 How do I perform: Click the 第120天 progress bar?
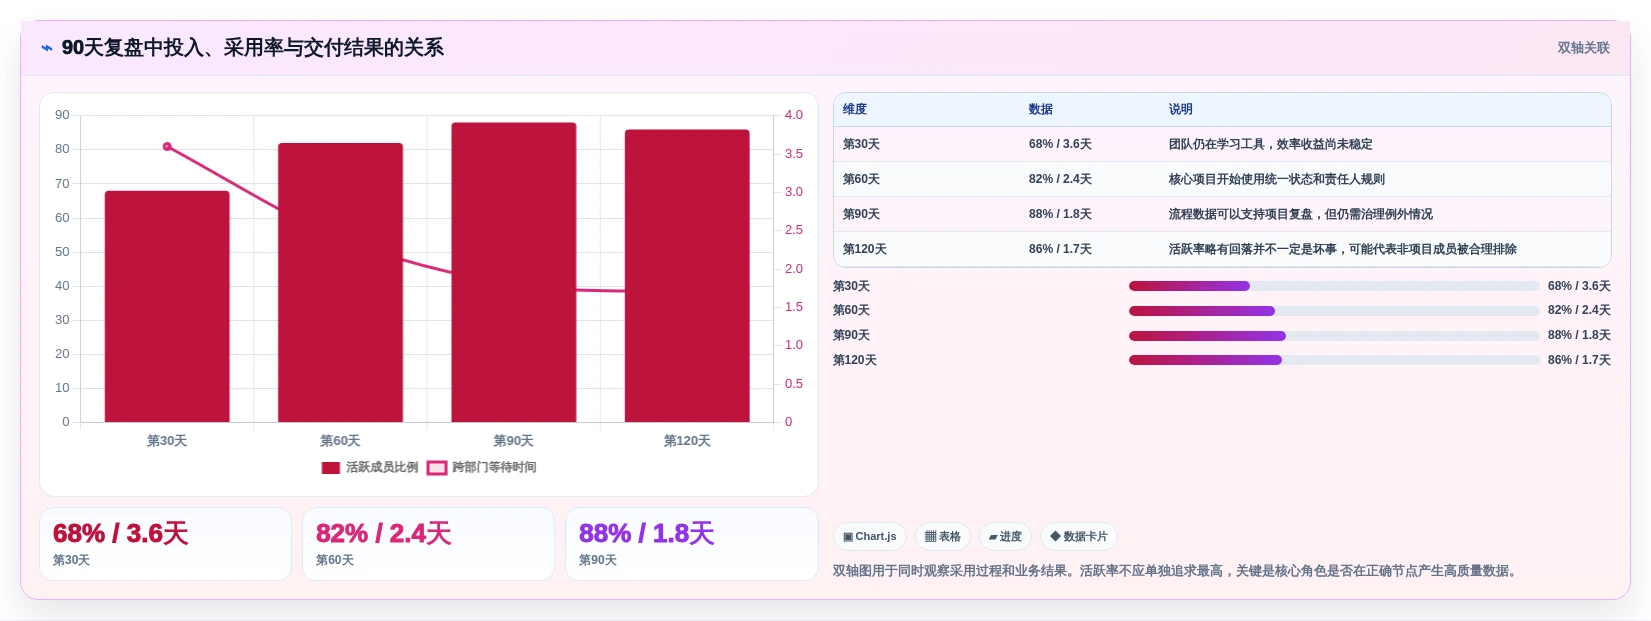(1334, 360)
